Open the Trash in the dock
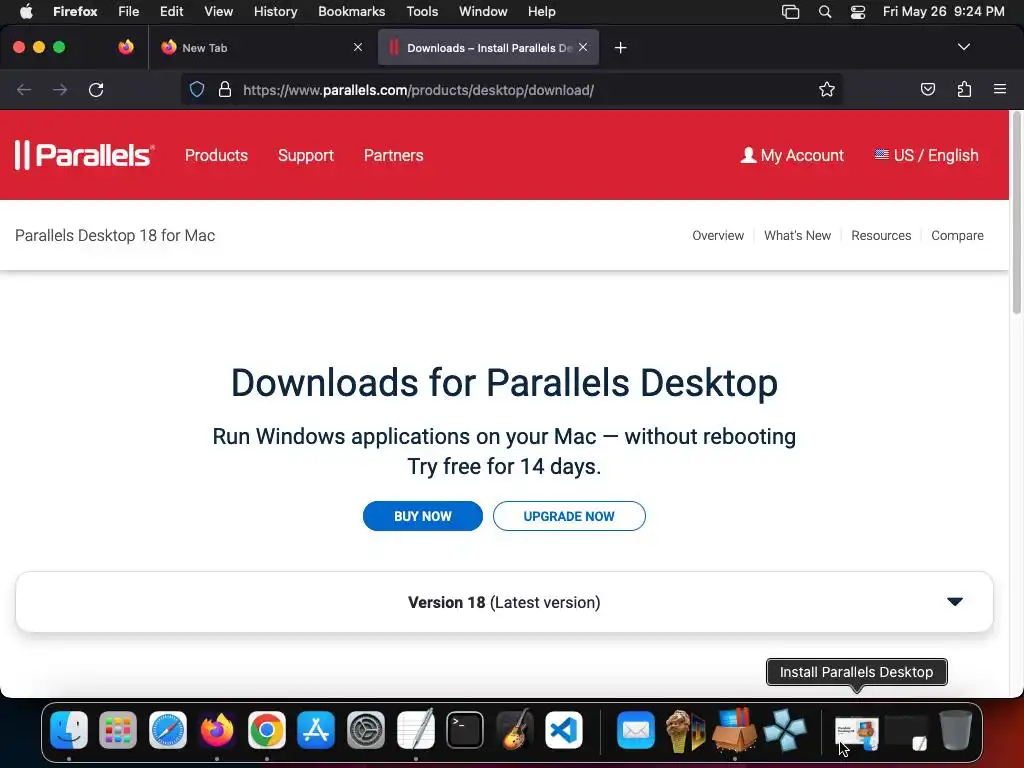Image resolution: width=1024 pixels, height=768 pixels. point(955,729)
